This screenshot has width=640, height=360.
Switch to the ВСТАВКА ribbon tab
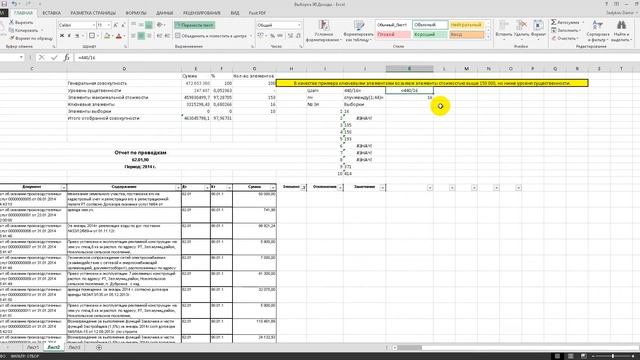[x=51, y=13]
